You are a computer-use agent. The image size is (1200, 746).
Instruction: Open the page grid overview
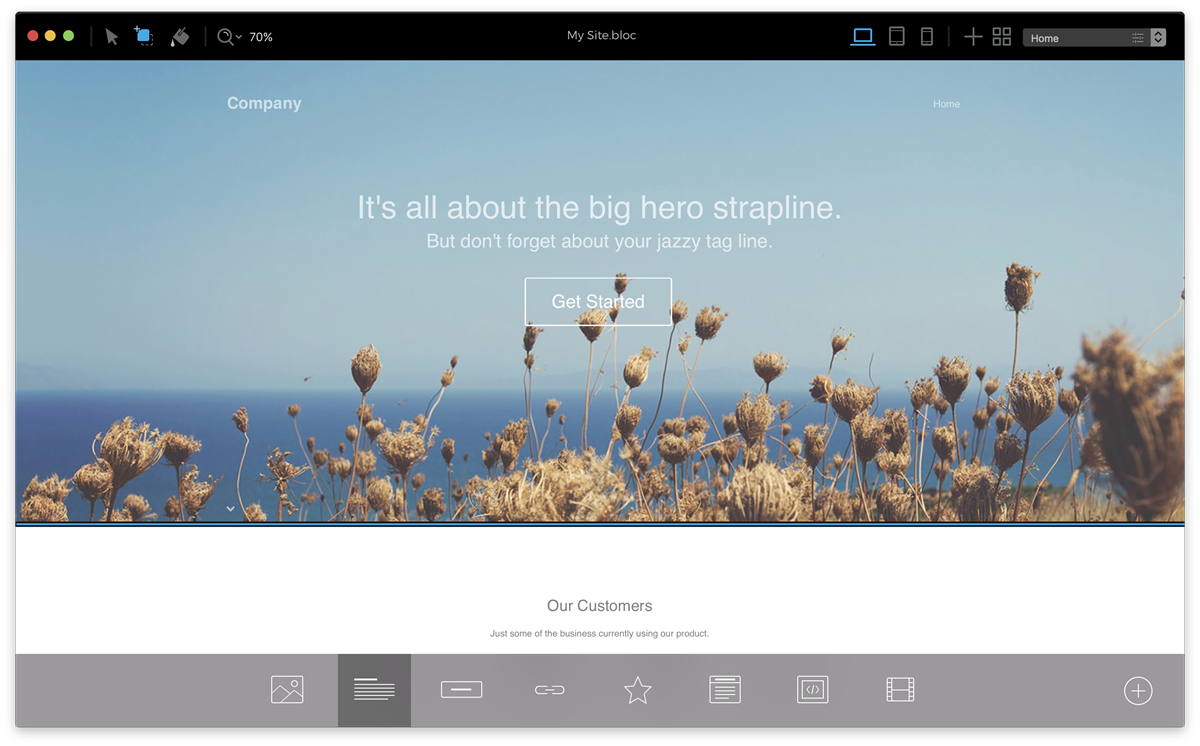[1002, 37]
